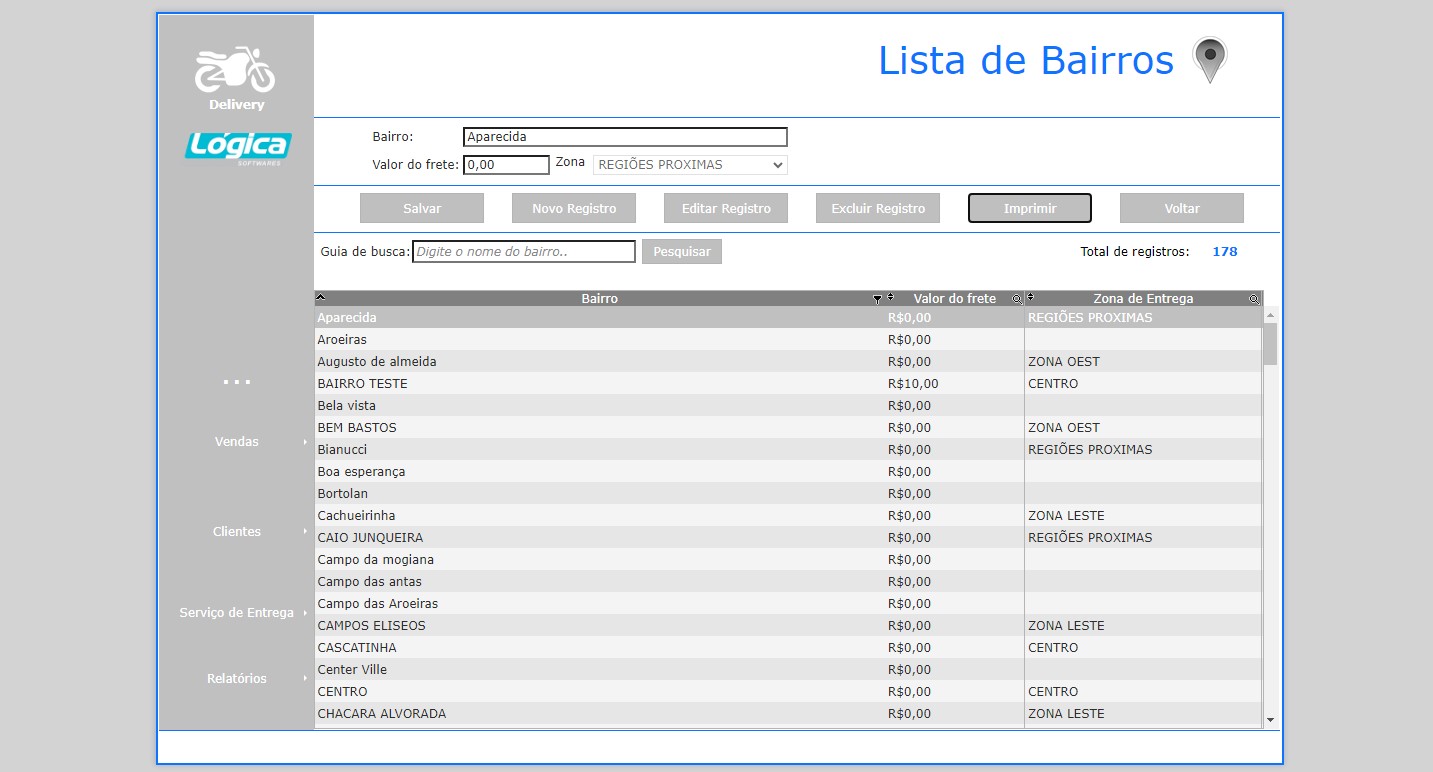The height and width of the screenshot is (772, 1433).
Task: Click the motorcycle Delivery logo icon
Action: (x=236, y=72)
